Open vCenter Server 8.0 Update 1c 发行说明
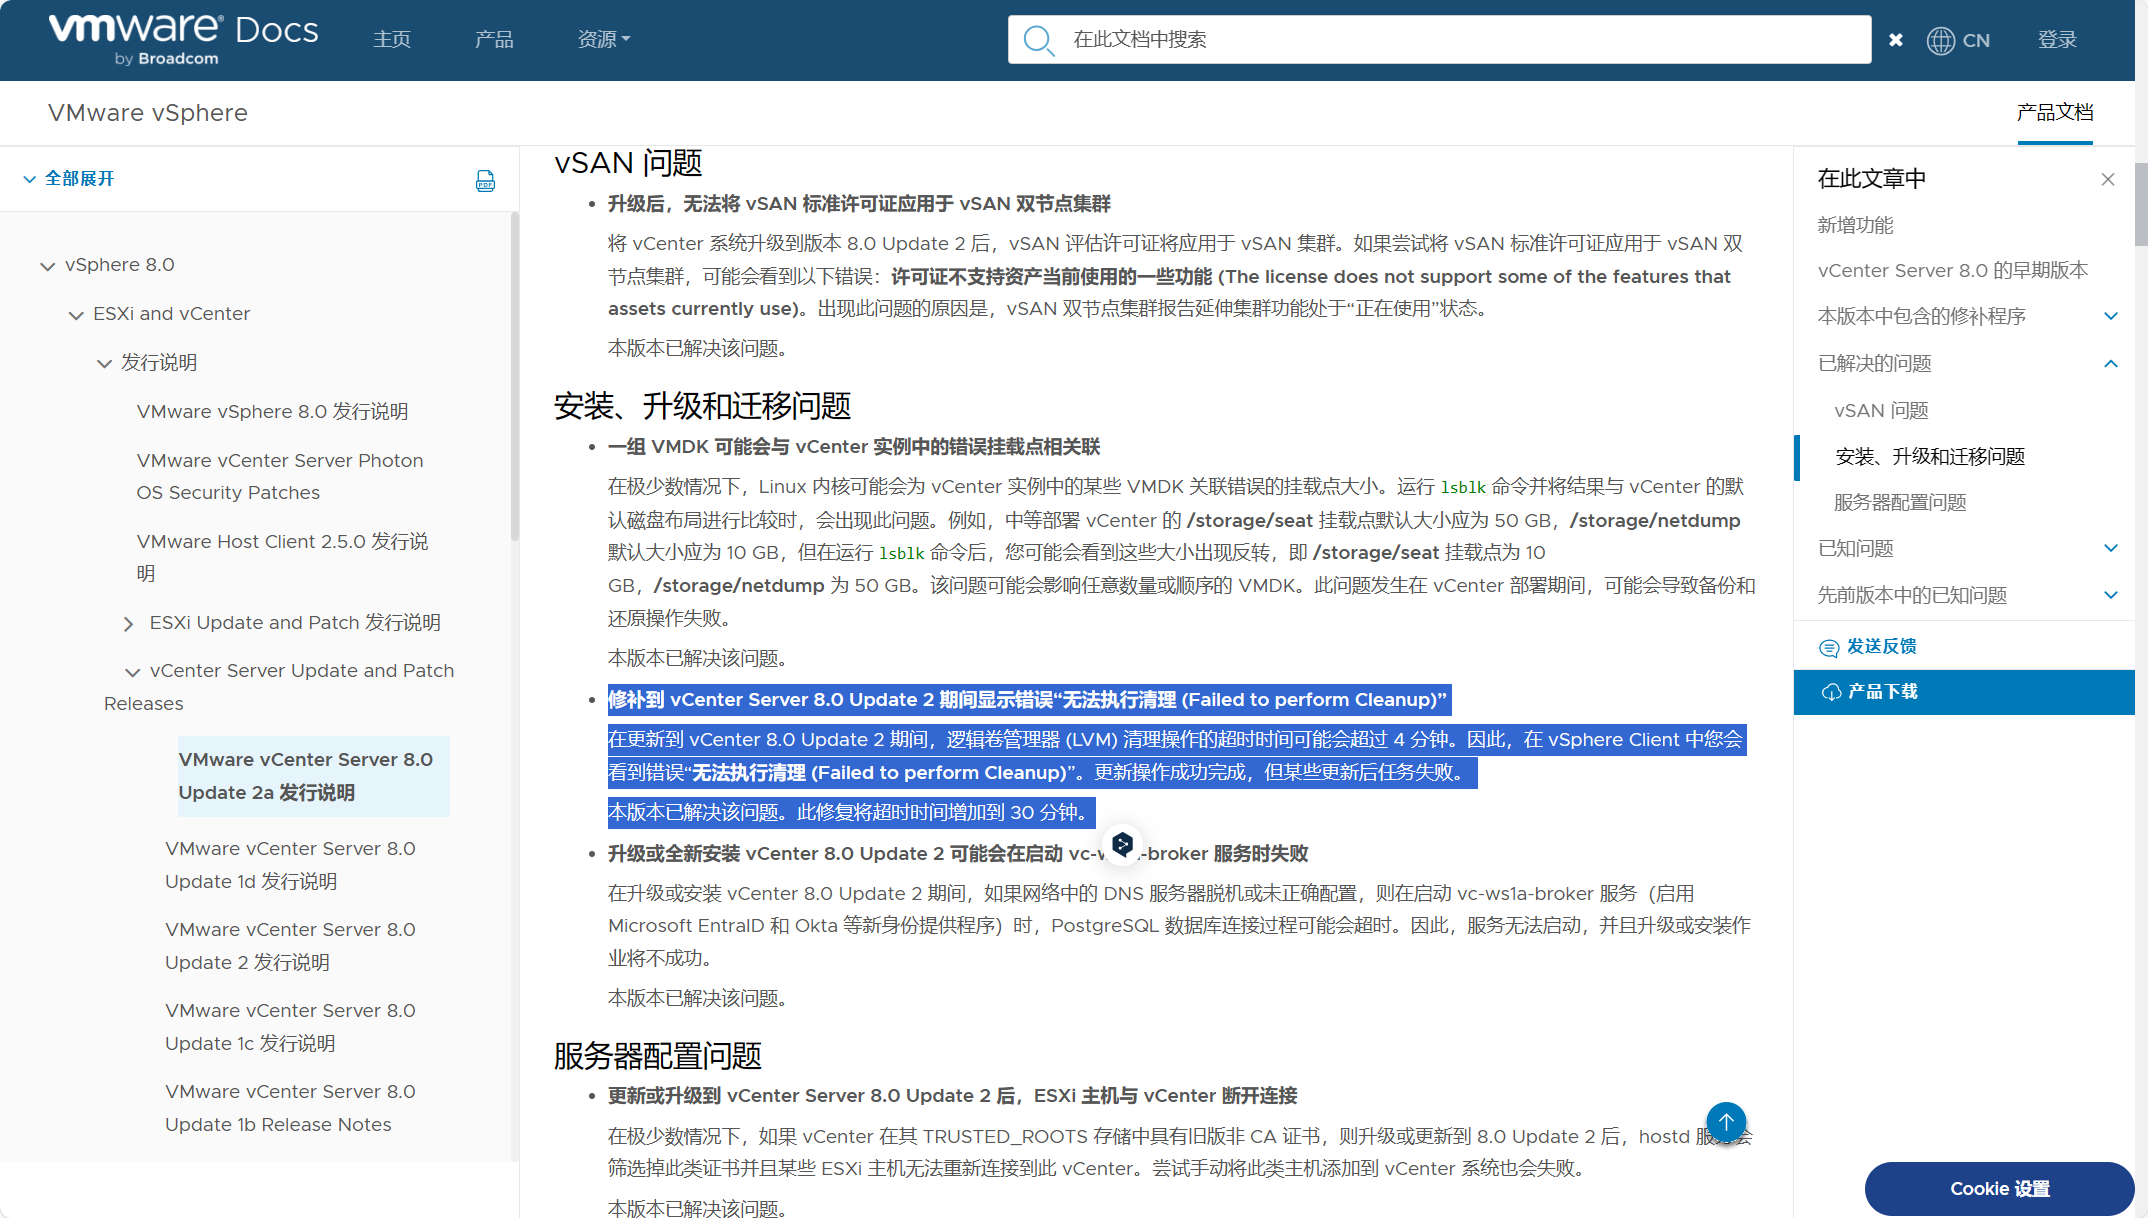 click(x=290, y=1027)
